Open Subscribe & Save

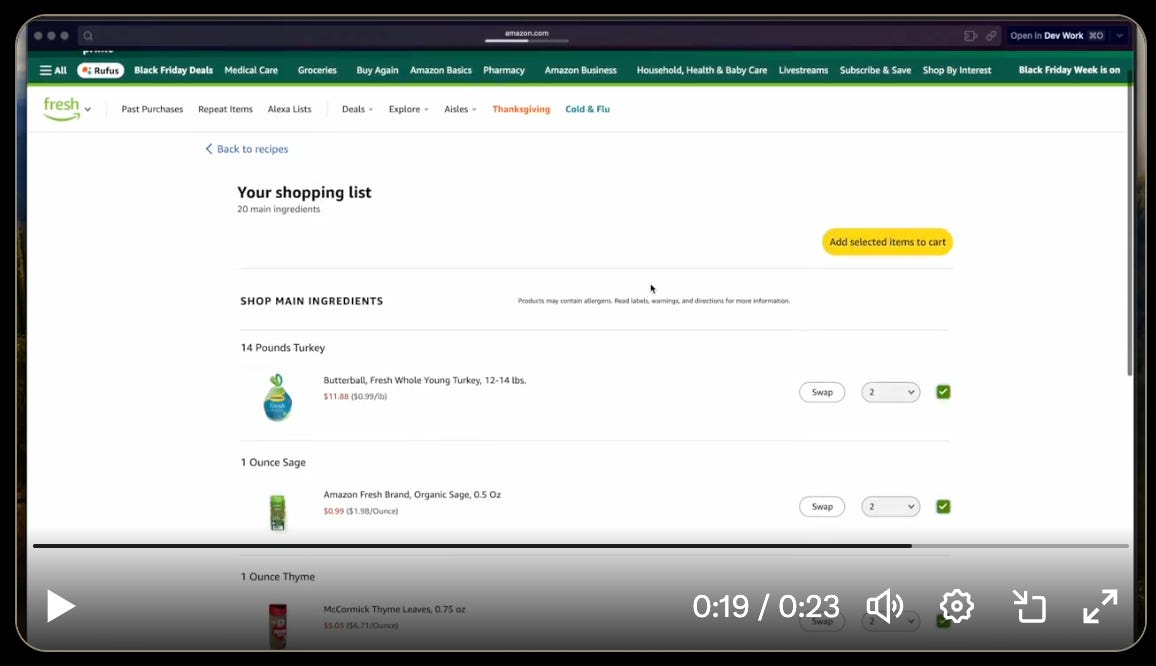[x=875, y=70]
